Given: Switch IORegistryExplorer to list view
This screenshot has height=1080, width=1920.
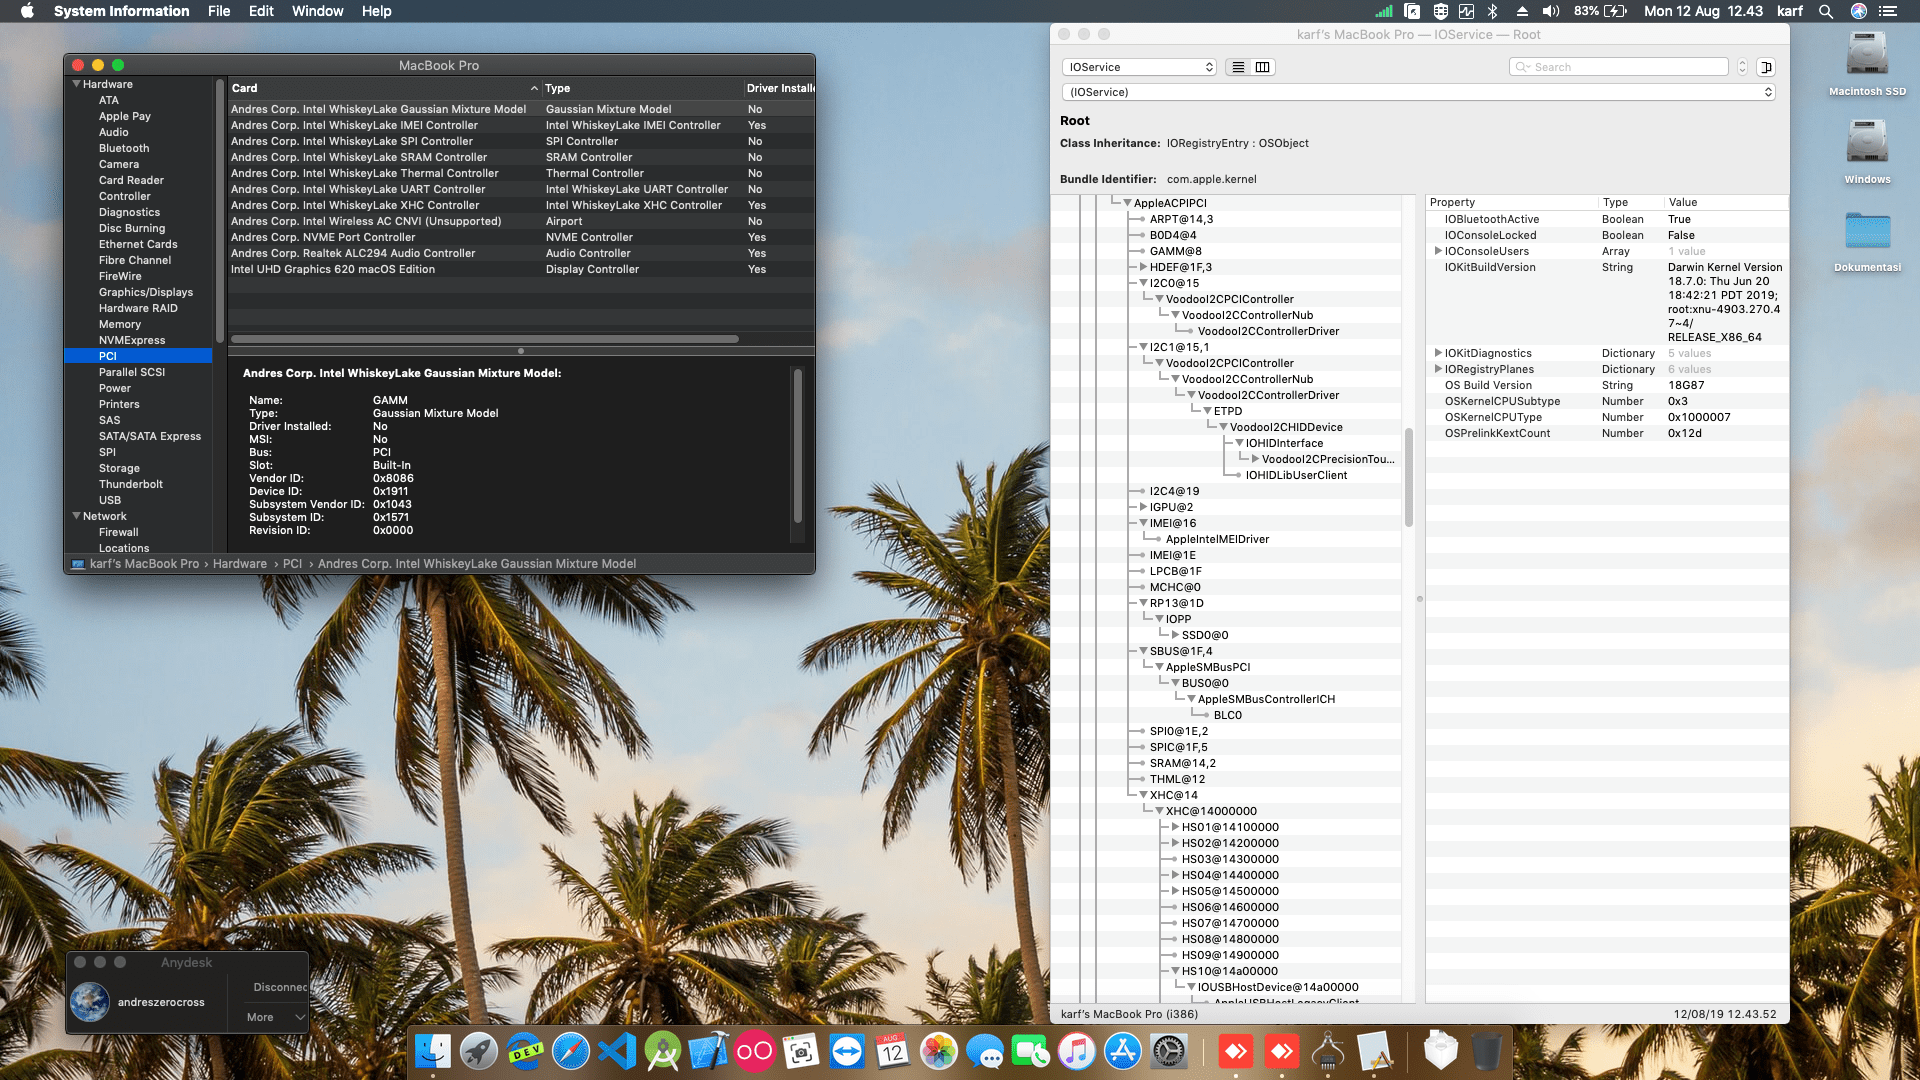Looking at the screenshot, I should click(x=1238, y=67).
